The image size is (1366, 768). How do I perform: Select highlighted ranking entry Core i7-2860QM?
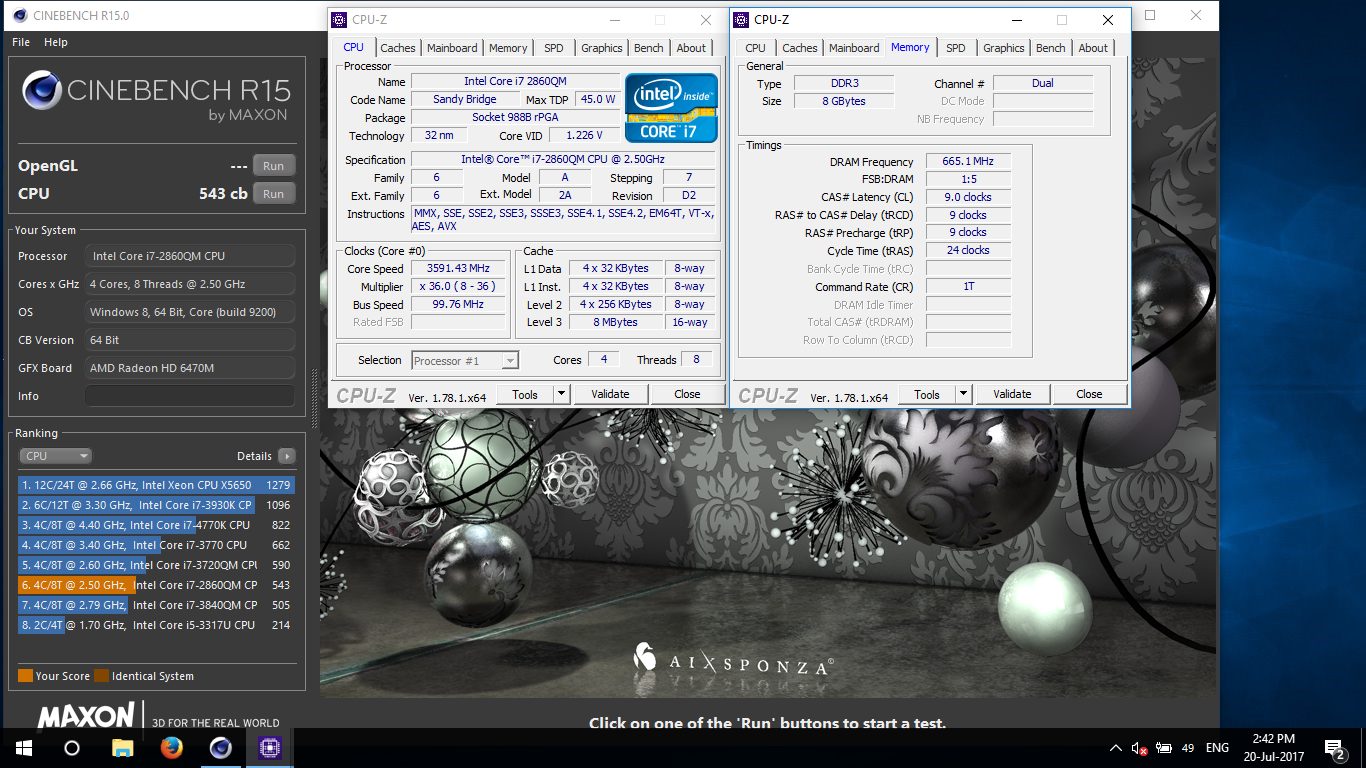pos(157,585)
